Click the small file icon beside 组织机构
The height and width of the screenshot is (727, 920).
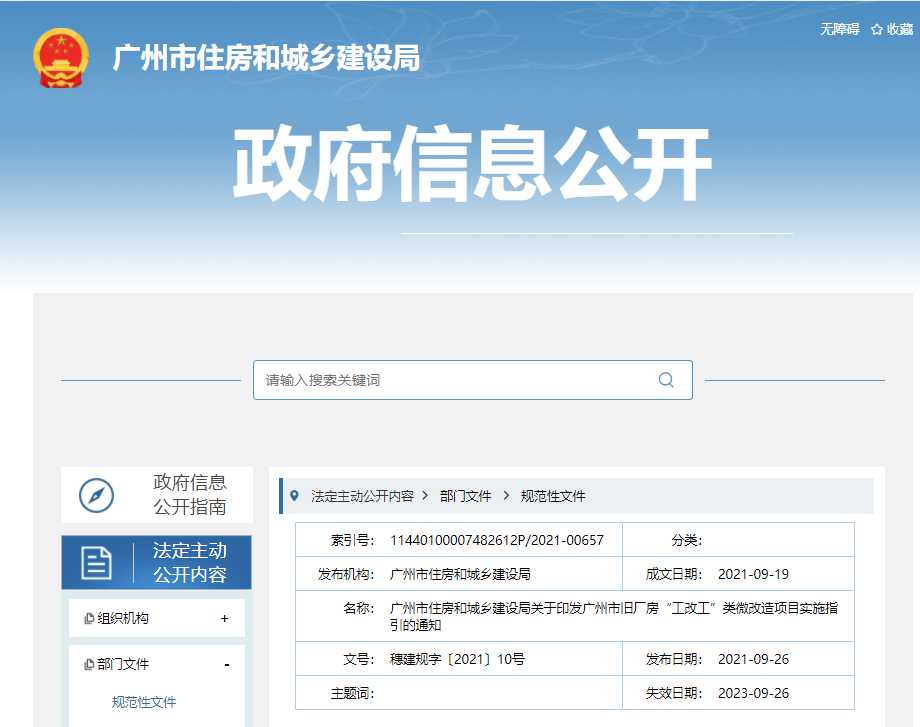tap(89, 618)
